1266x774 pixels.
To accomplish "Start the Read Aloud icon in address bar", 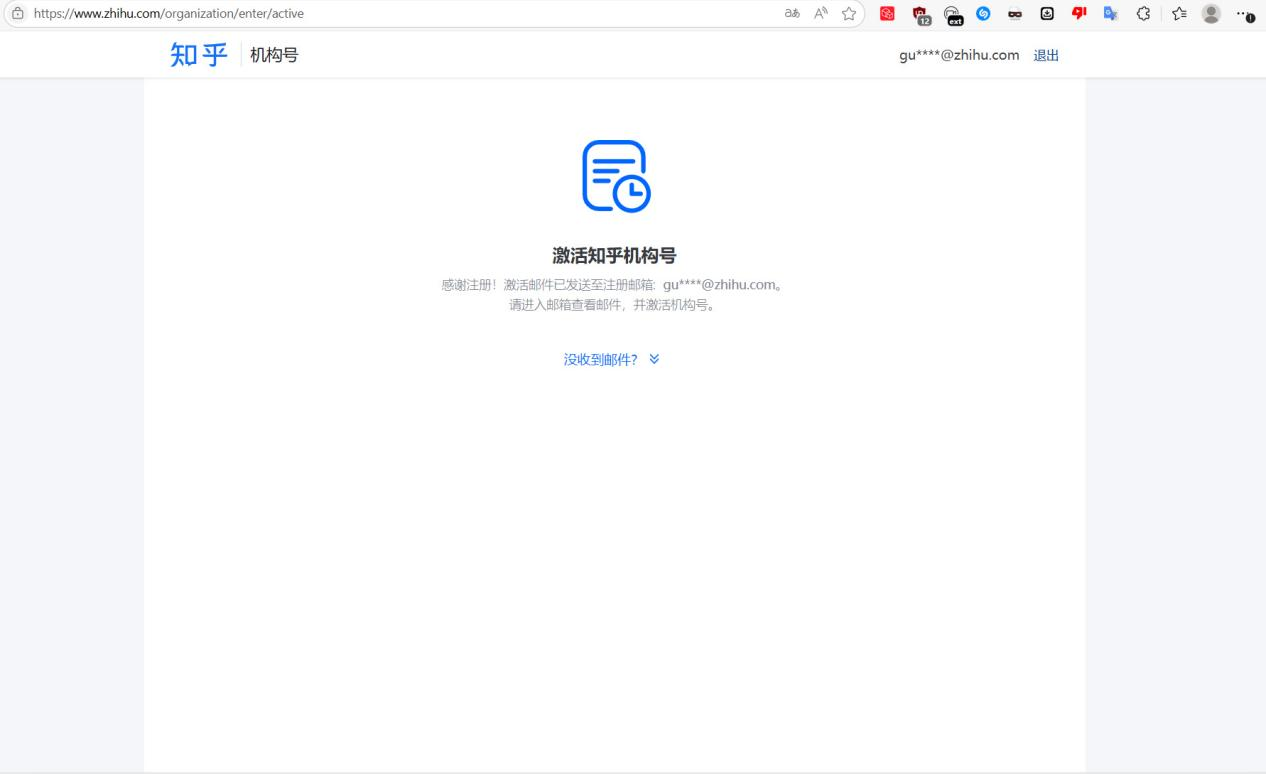I will point(820,14).
